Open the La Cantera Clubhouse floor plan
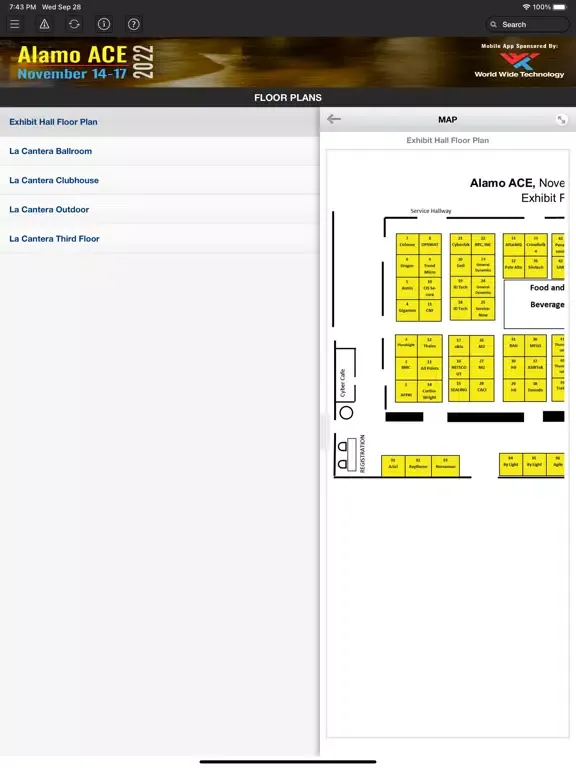The image size is (576, 768). coord(160,180)
